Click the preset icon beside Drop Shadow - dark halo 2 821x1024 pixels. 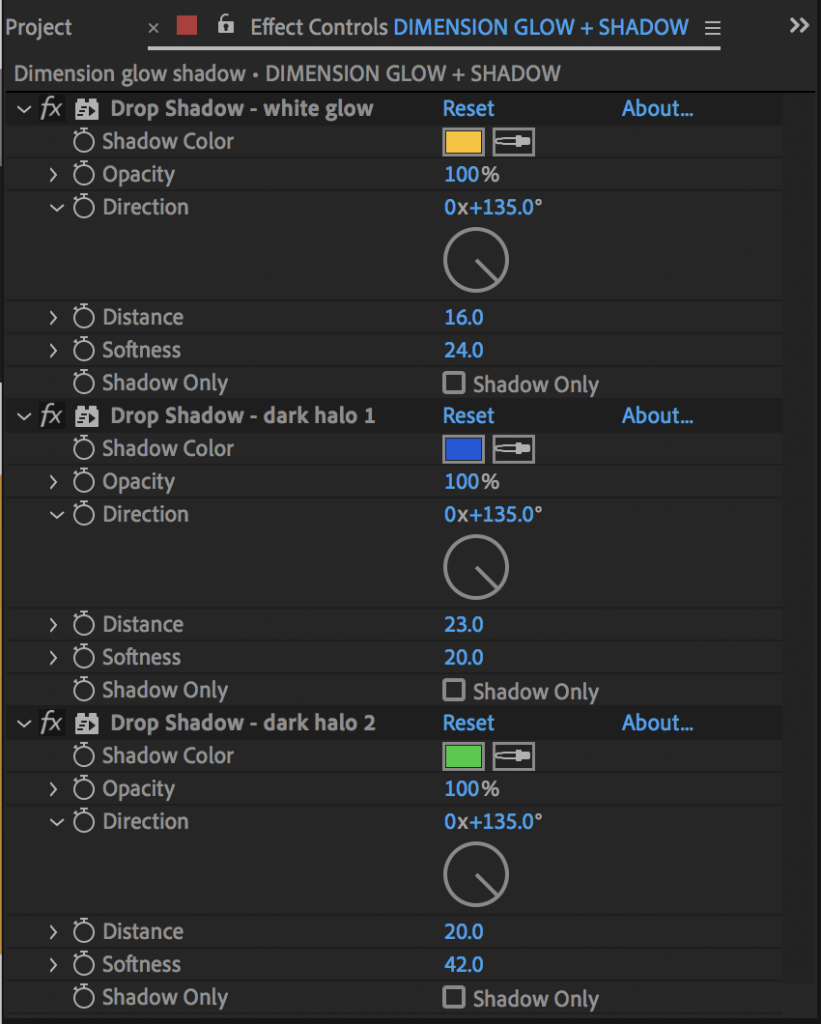point(86,723)
